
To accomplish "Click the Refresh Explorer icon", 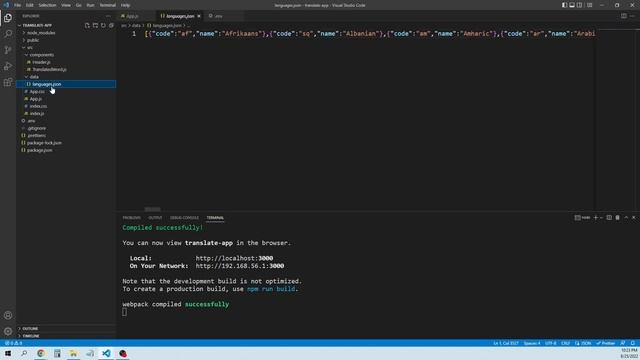I will [103, 25].
